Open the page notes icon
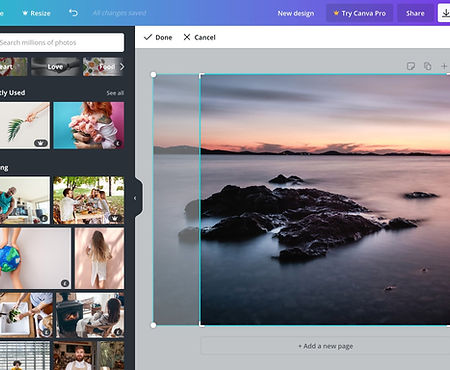Viewport: 450px width, 370px height. coord(411,66)
